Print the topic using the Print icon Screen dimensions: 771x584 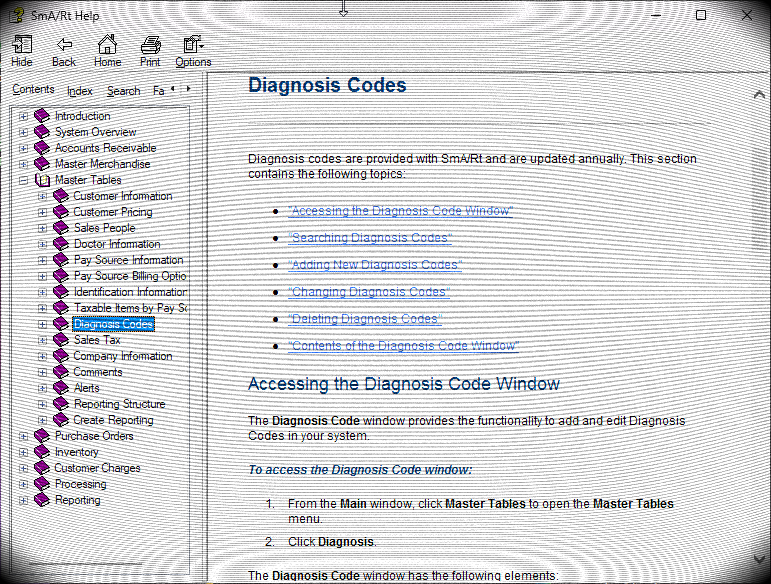[150, 45]
